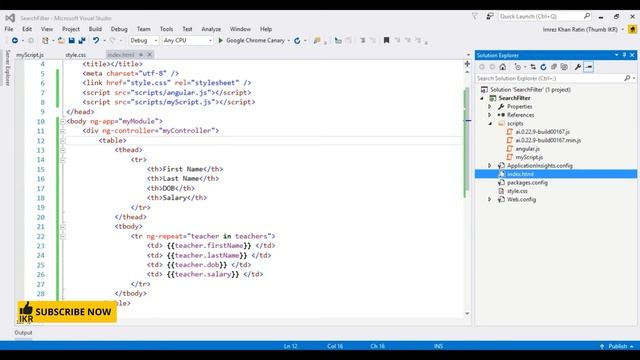
Task: Collapse the body tag outlining on line 10
Action: (62, 121)
